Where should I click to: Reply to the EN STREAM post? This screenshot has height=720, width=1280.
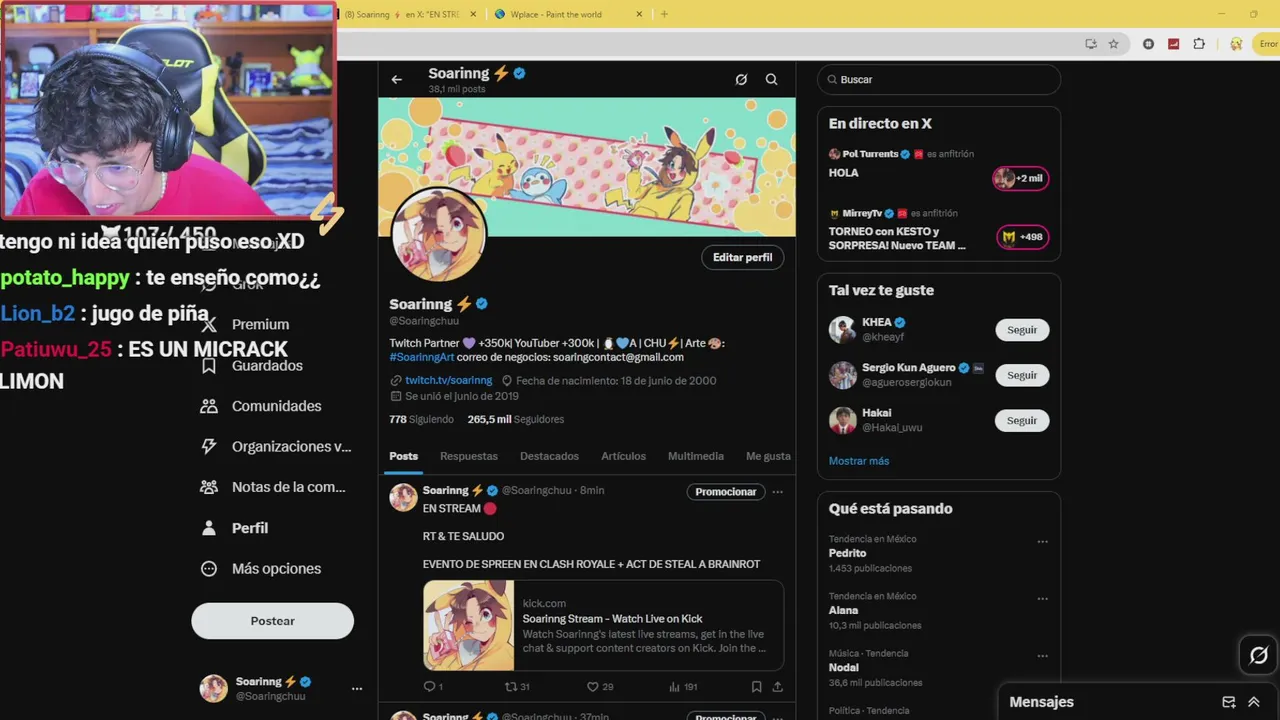point(433,687)
